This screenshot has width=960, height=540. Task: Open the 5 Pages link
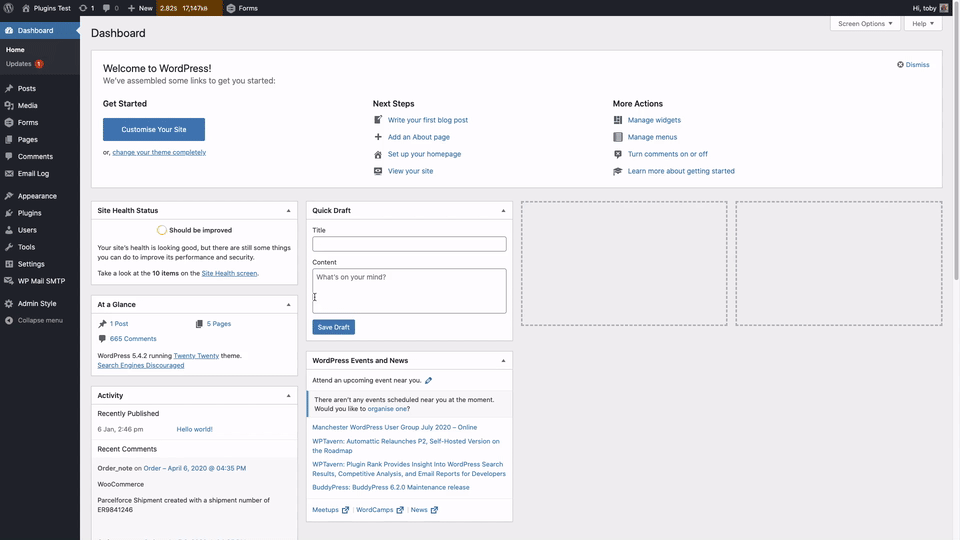(x=219, y=324)
